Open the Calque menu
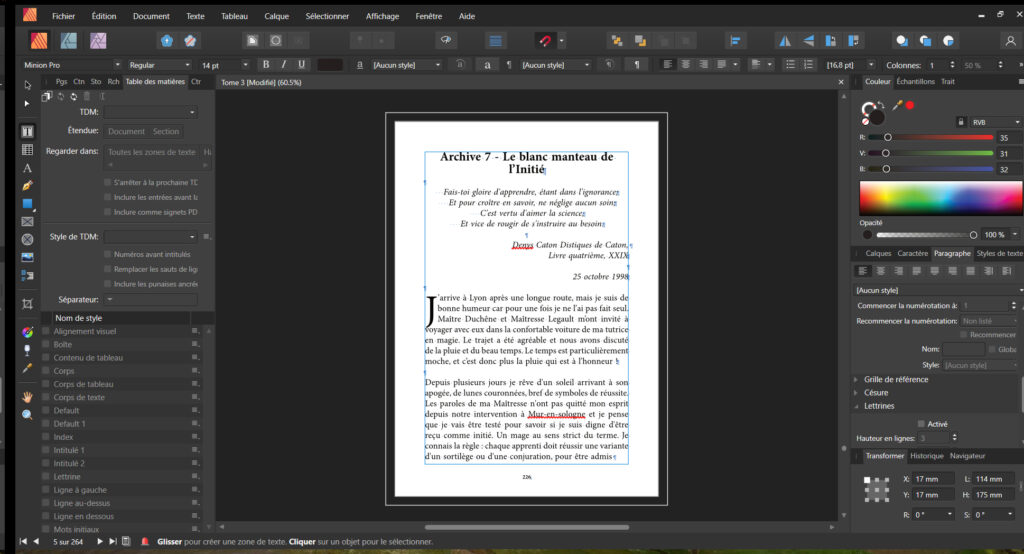The width and height of the screenshot is (1024, 554). tap(276, 16)
